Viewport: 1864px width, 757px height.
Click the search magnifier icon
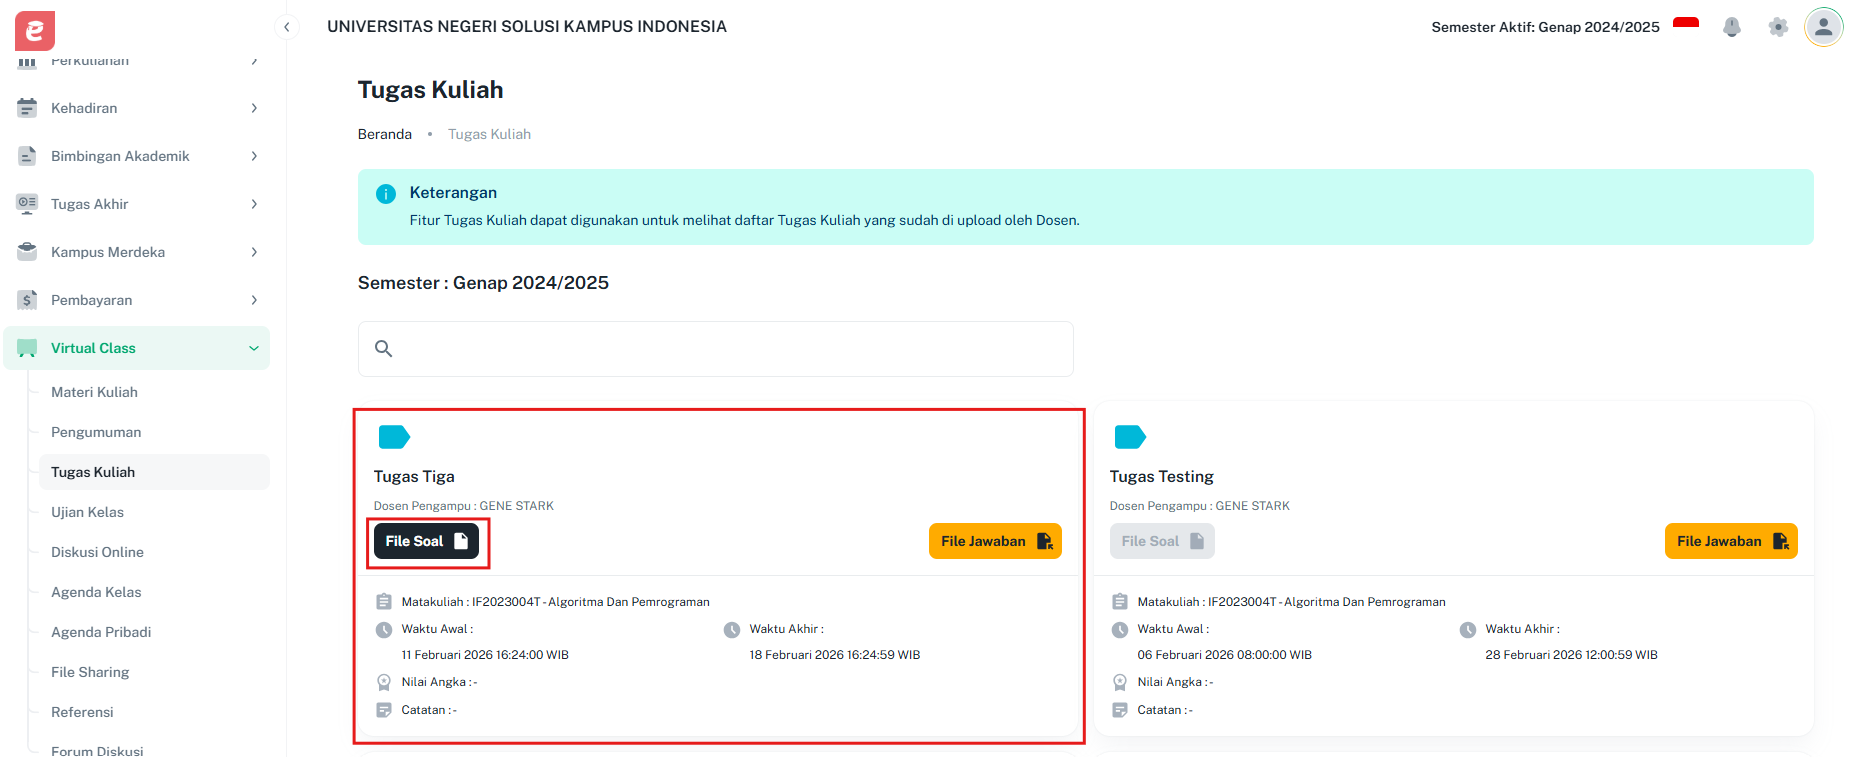tap(383, 349)
